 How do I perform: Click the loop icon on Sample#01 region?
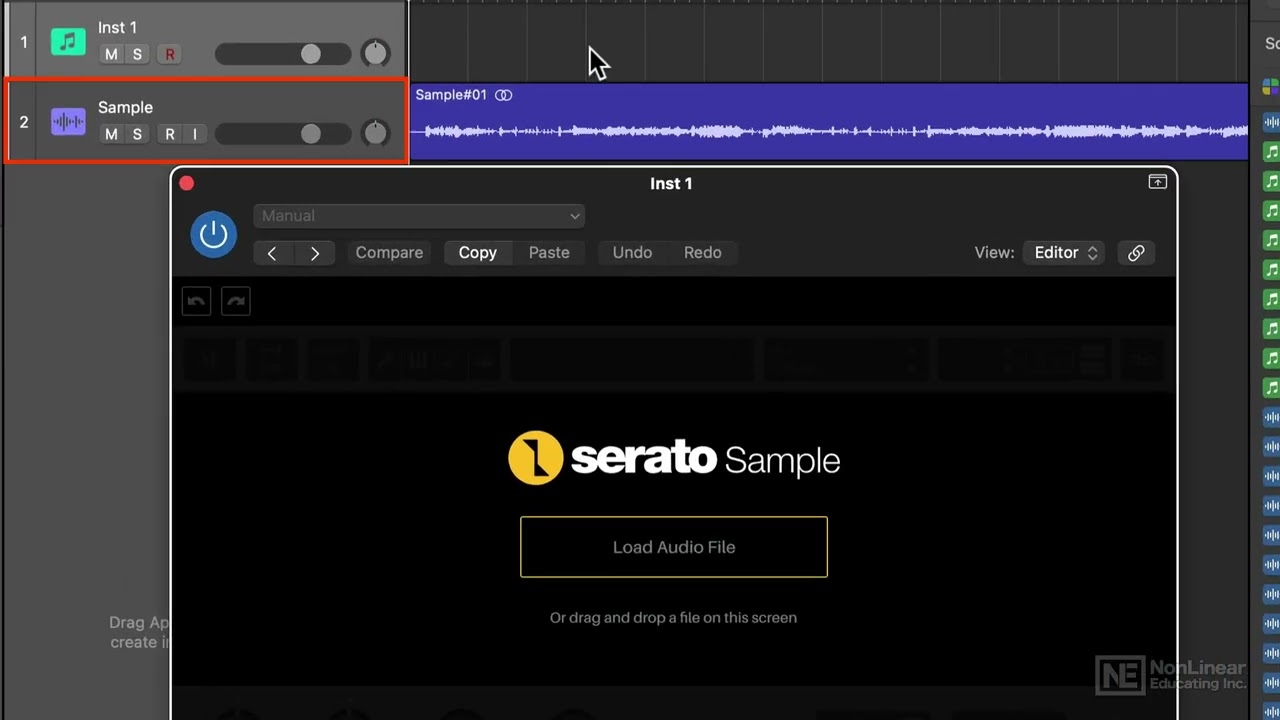point(504,95)
